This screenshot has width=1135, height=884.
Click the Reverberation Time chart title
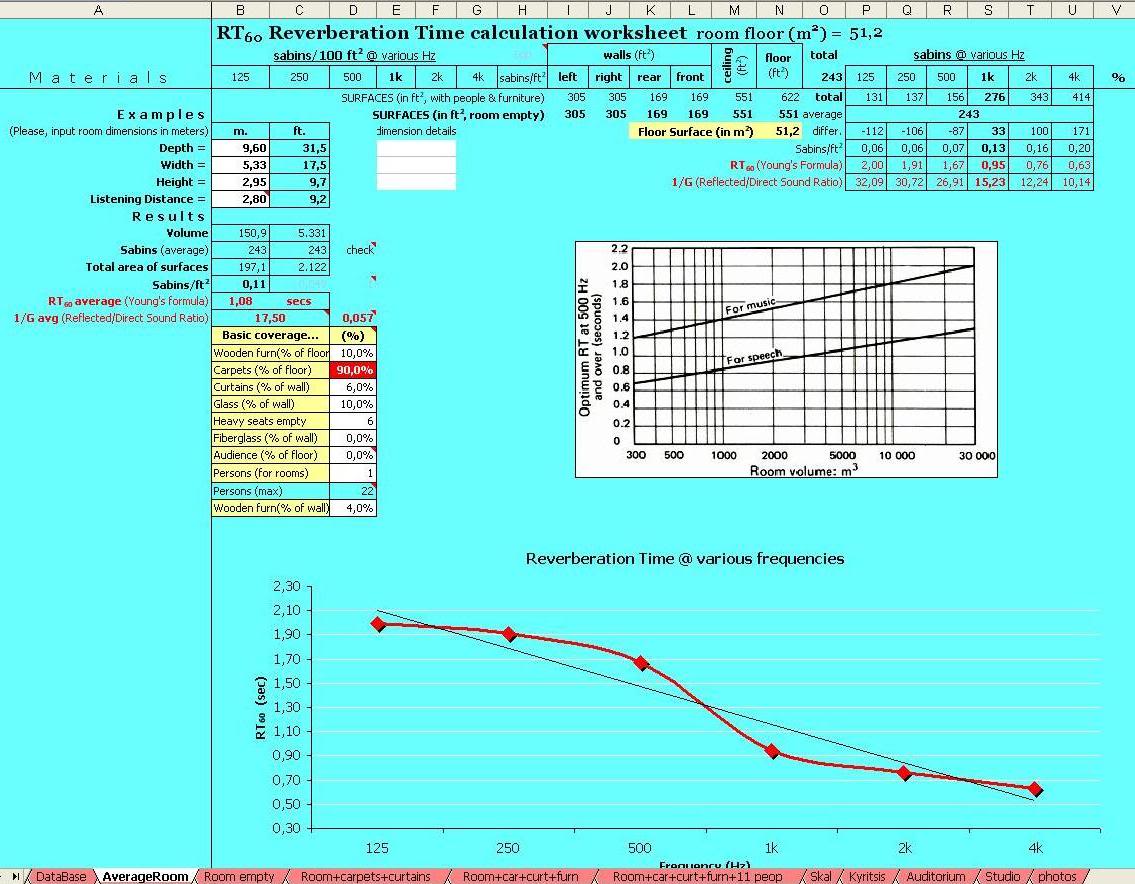(x=685, y=559)
